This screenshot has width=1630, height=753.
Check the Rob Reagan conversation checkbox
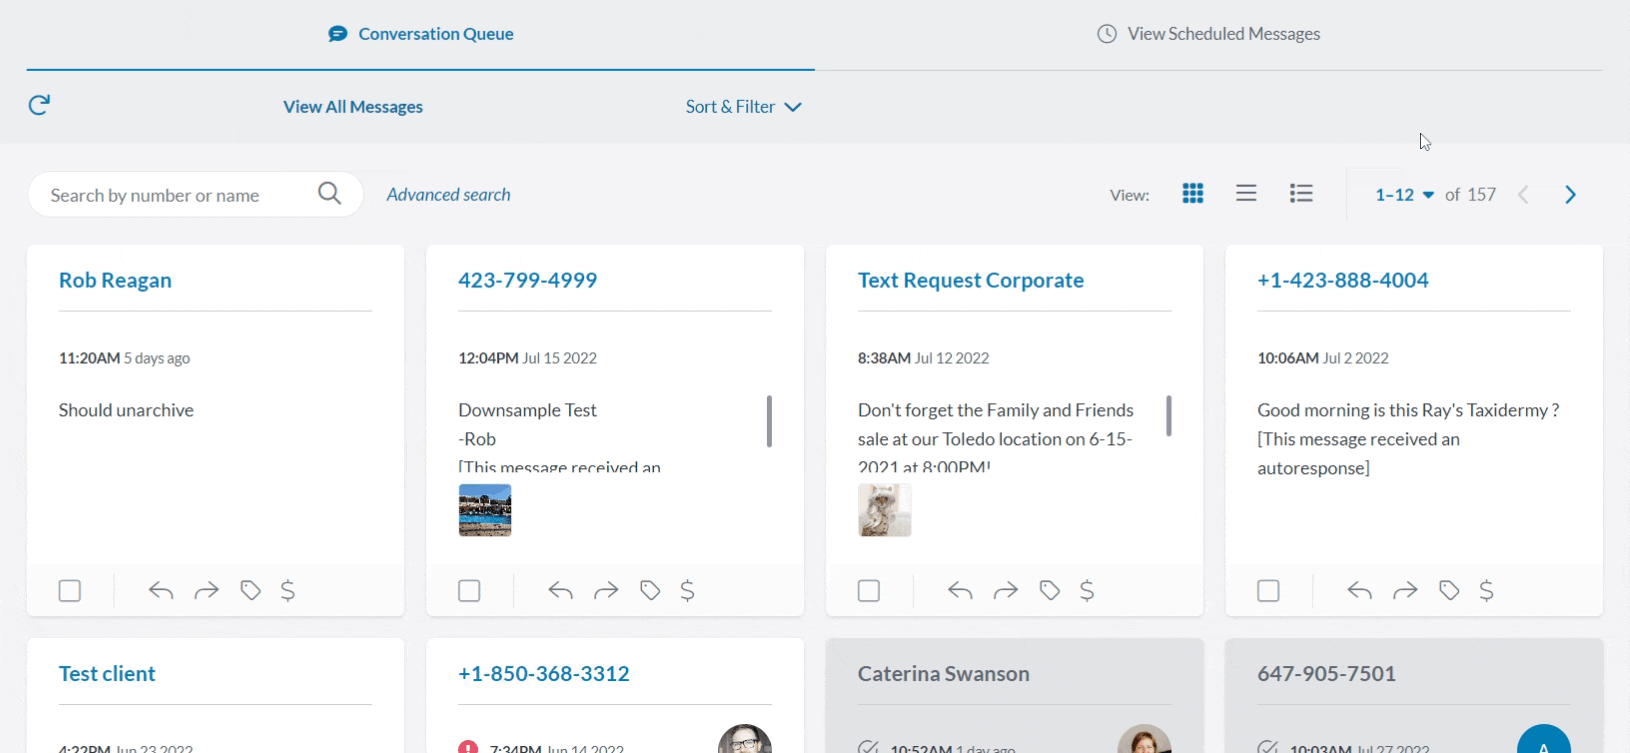(70, 591)
